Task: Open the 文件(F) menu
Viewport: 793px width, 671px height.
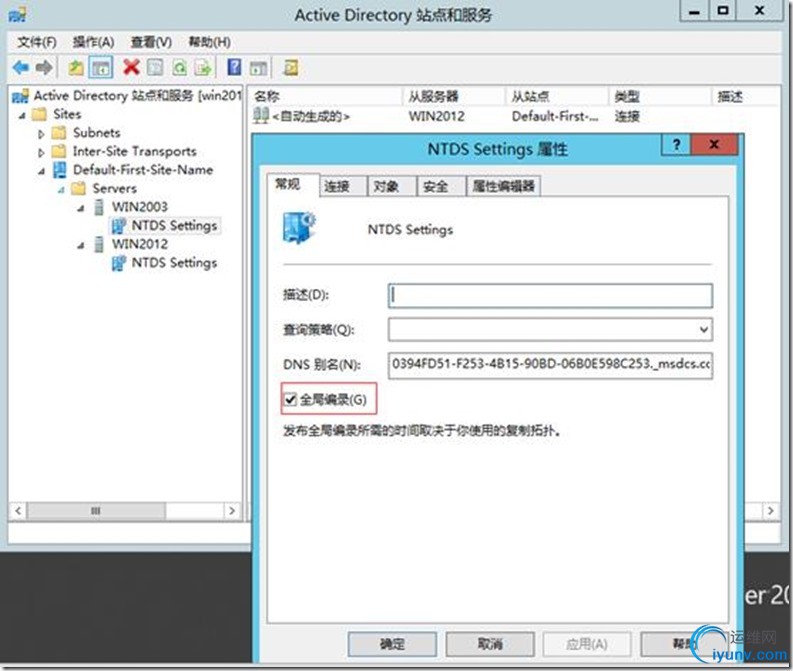Action: 37,42
